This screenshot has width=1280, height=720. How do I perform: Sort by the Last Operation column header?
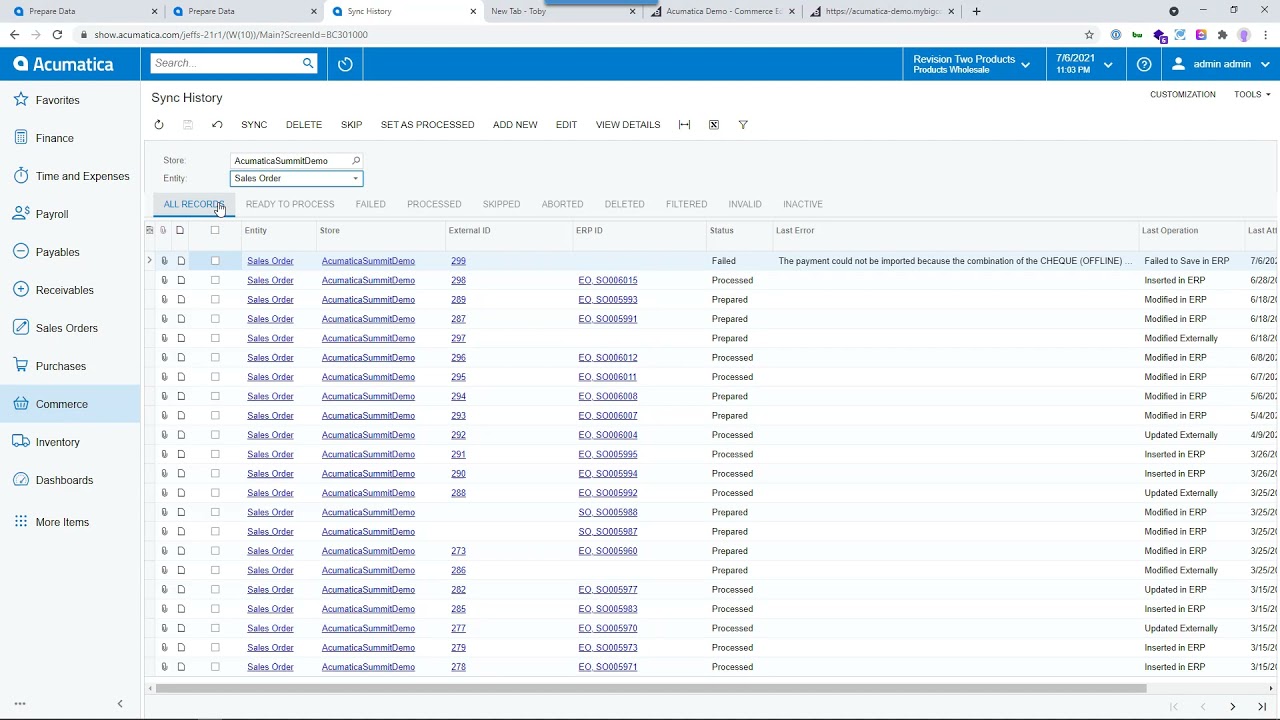pos(1170,230)
